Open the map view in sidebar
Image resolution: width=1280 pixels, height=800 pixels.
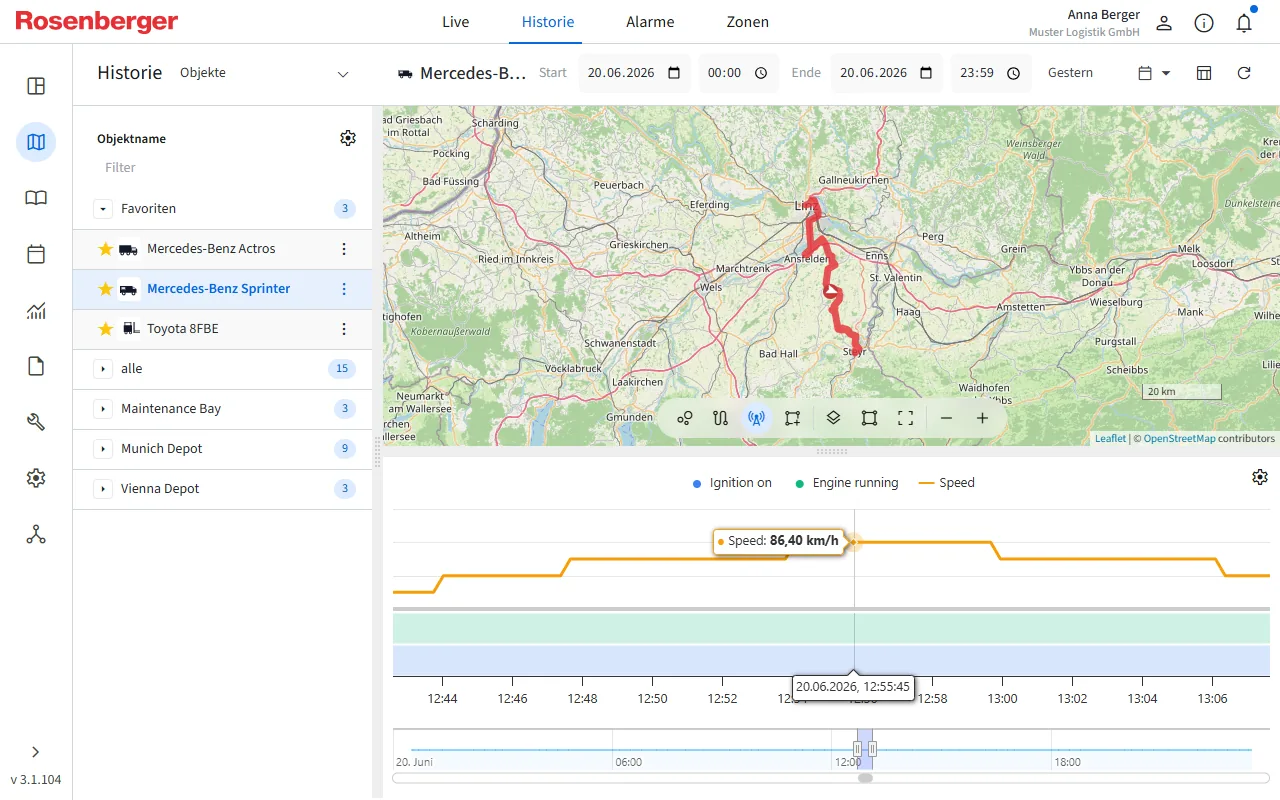pyautogui.click(x=36, y=142)
